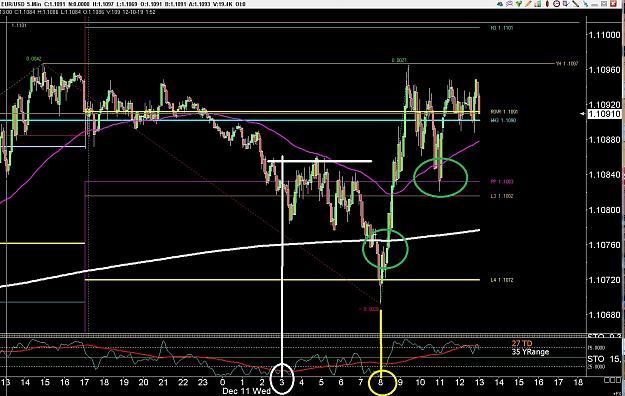Screen dimensions: 625x396
Task: Click the STO 15 stochastic value label
Action: 605,359
